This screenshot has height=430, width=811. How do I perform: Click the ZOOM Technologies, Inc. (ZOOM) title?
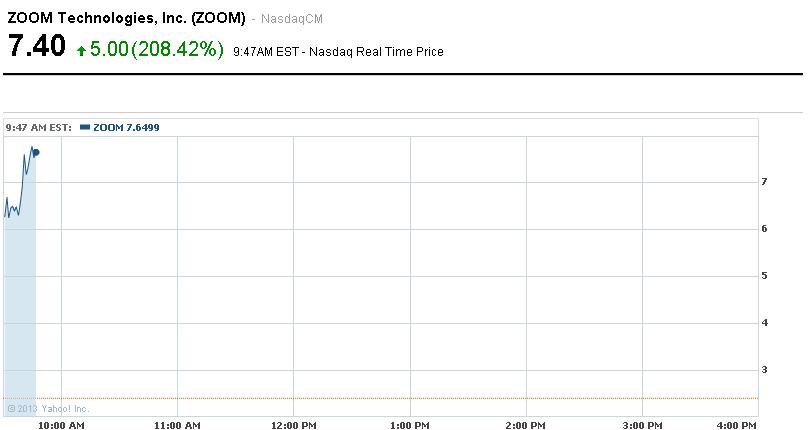pos(126,19)
